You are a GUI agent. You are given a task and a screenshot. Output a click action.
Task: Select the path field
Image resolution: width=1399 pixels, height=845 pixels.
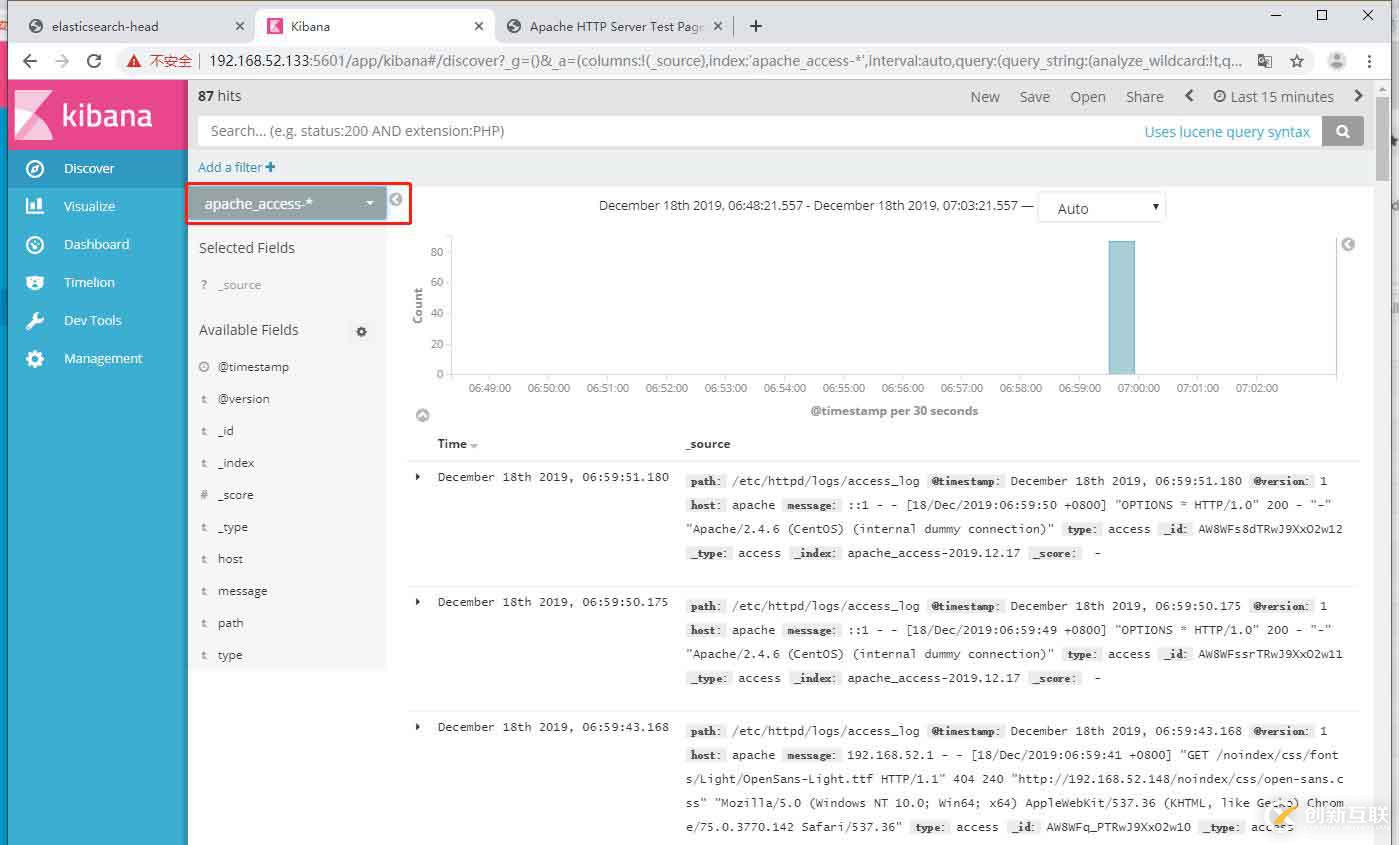pyautogui.click(x=230, y=623)
